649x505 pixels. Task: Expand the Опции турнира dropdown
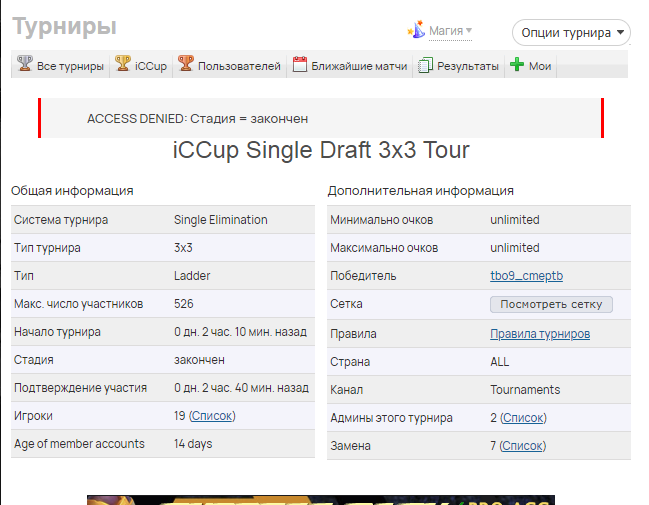tap(571, 33)
